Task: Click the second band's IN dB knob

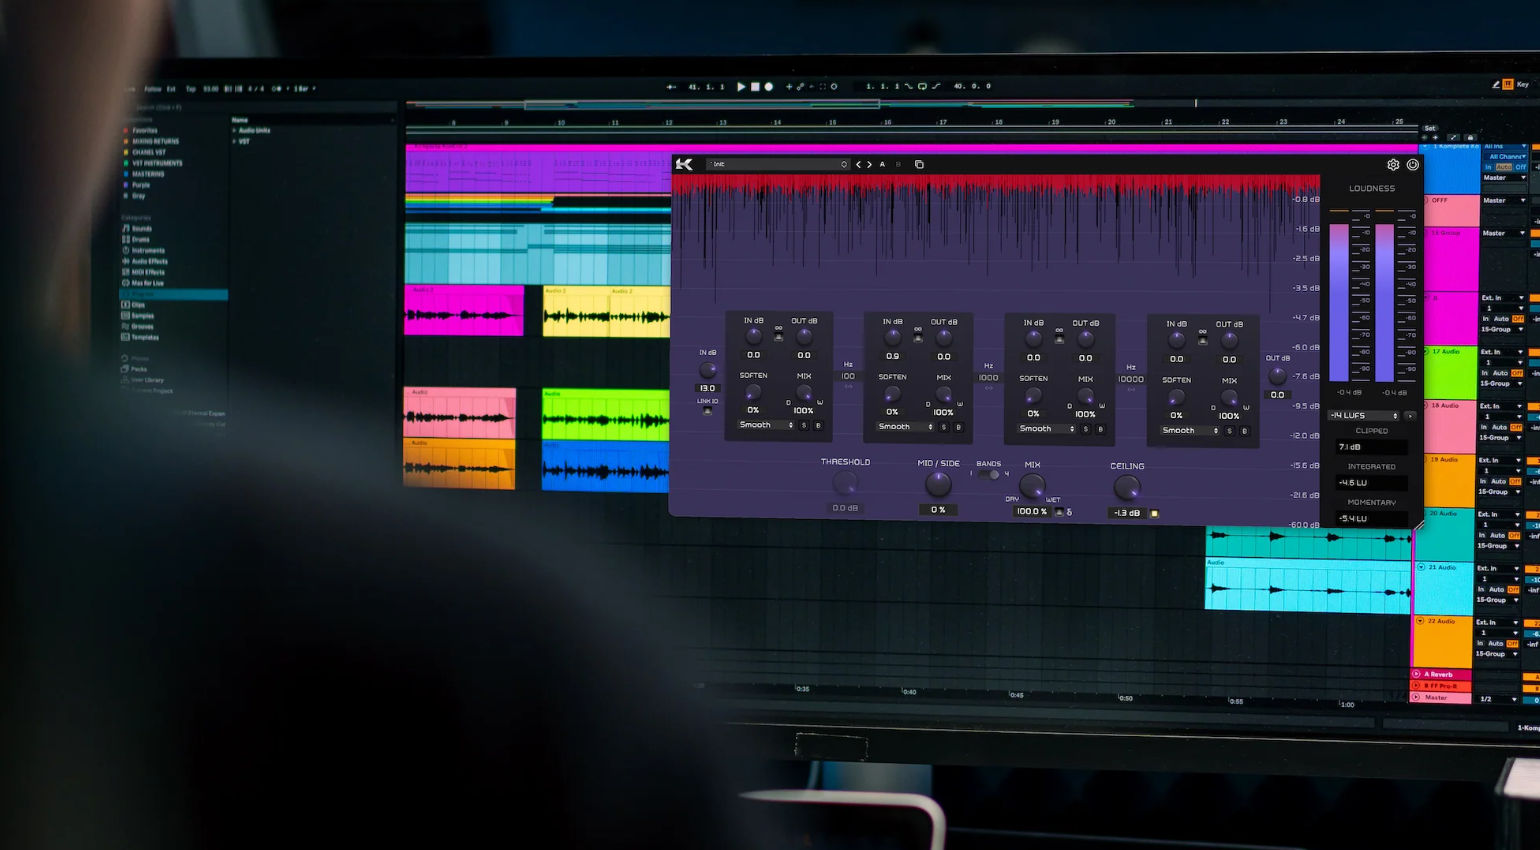Action: point(892,338)
